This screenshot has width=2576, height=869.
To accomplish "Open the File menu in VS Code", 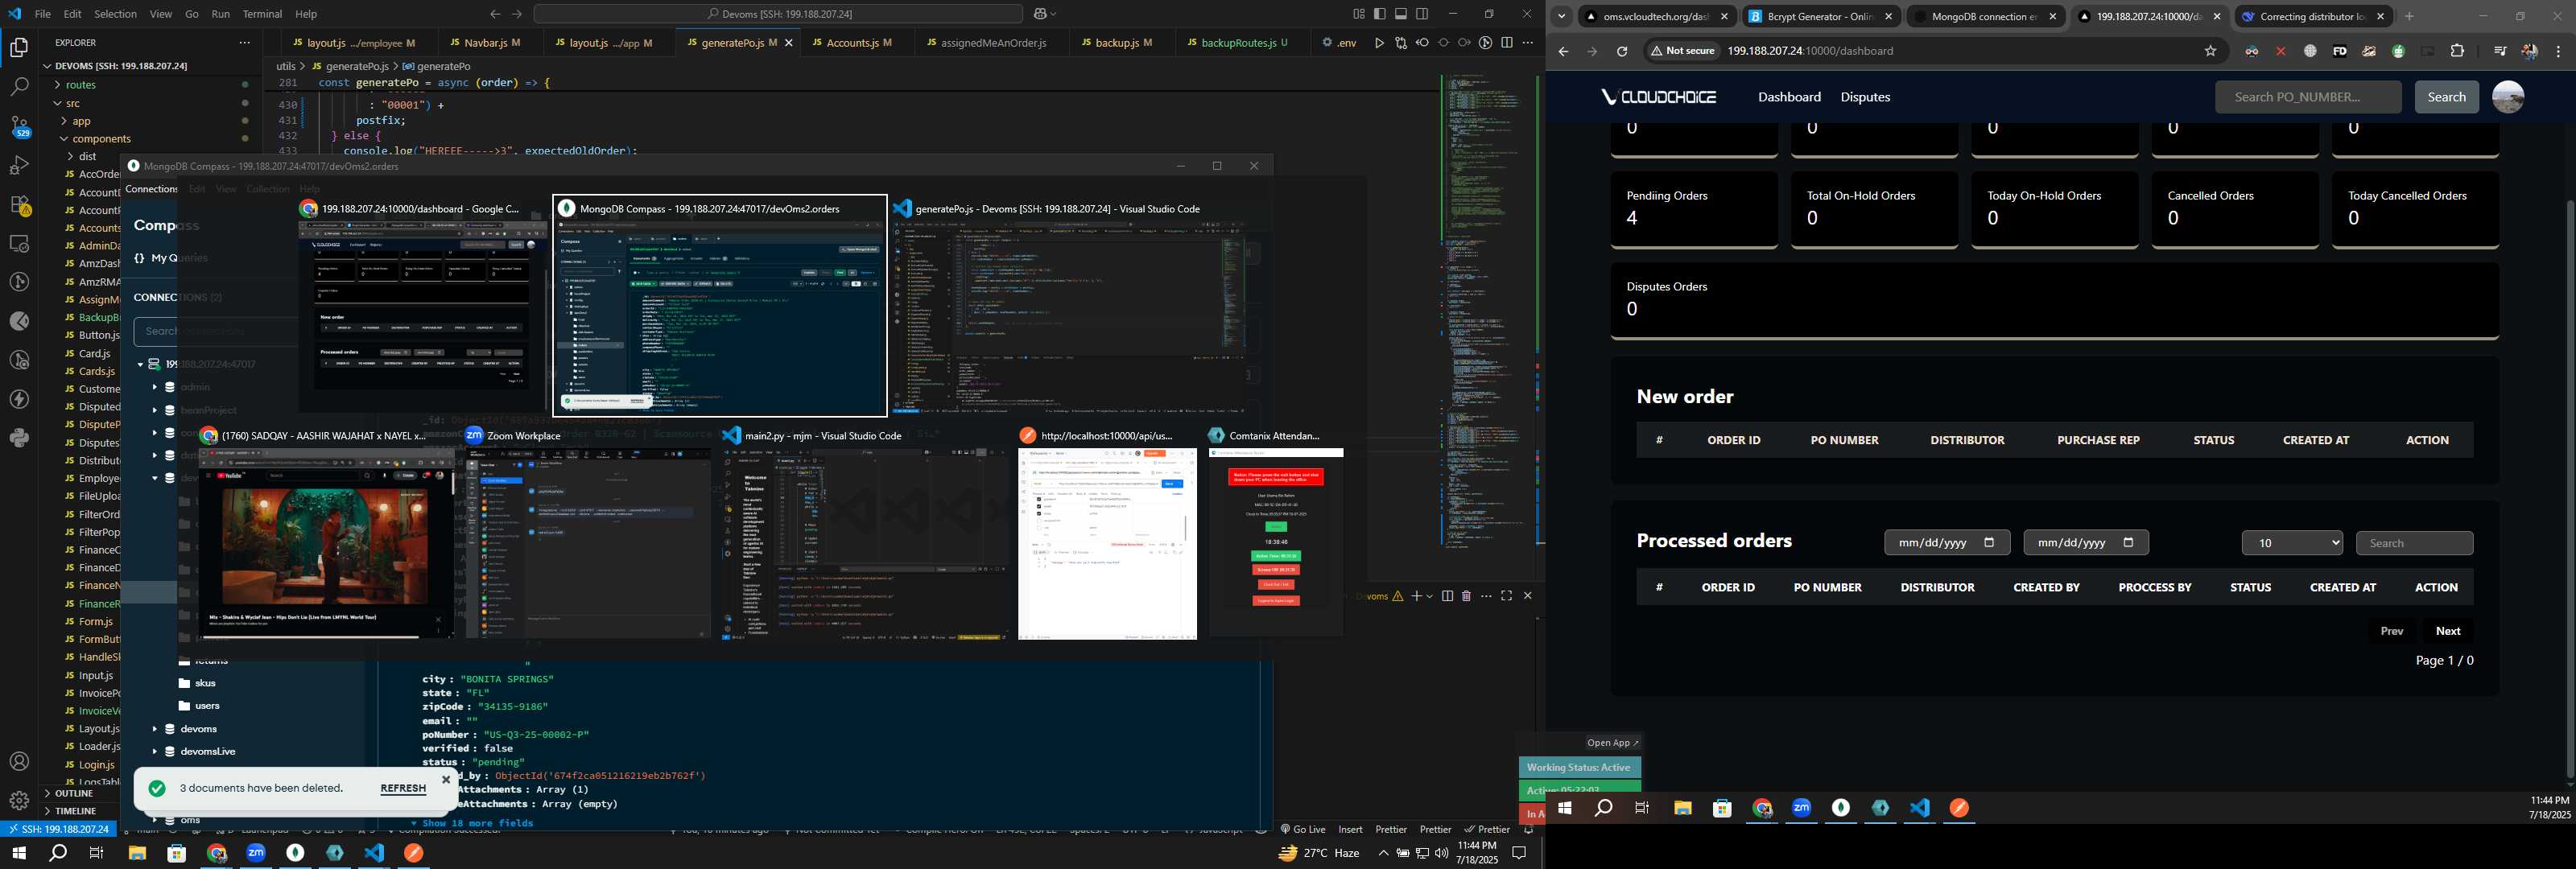I will coord(43,14).
